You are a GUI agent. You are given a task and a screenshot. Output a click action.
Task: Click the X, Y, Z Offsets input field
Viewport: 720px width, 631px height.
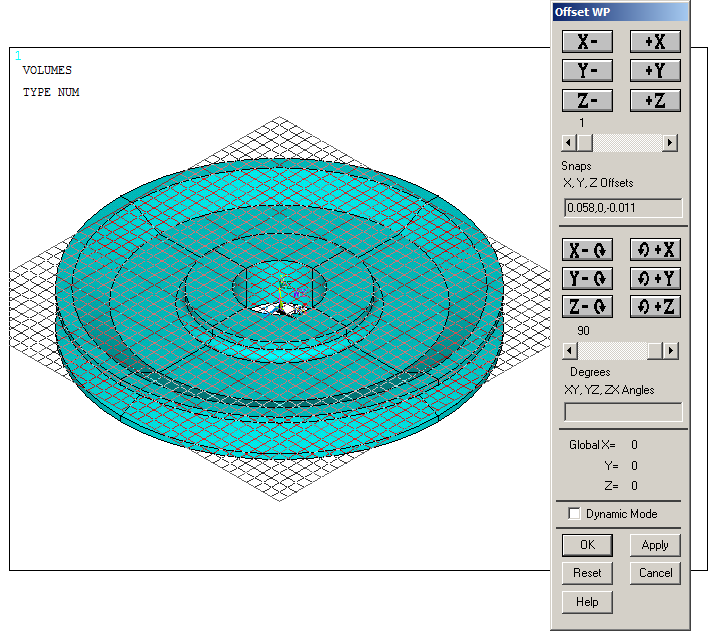tap(623, 208)
